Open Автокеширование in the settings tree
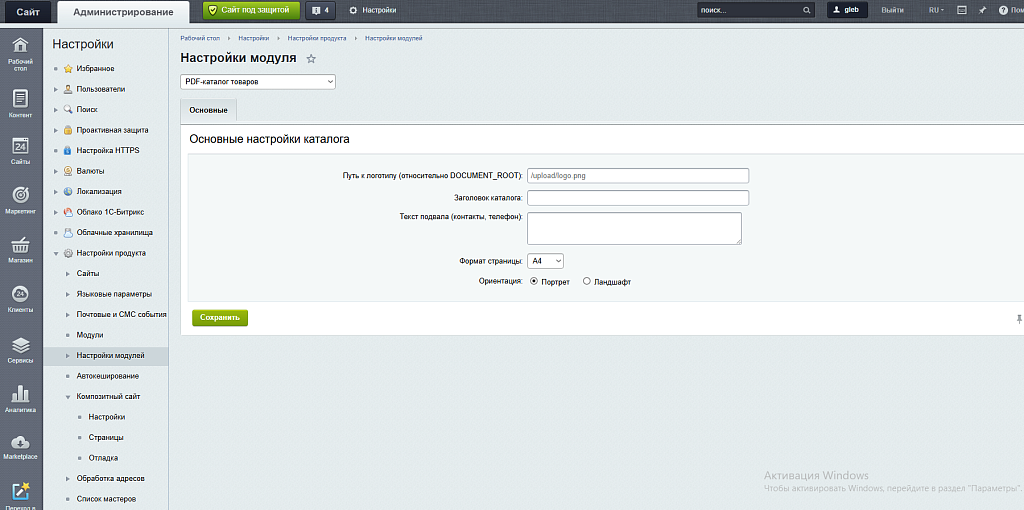Screen dimensions: 1024x510 click(x=107, y=376)
